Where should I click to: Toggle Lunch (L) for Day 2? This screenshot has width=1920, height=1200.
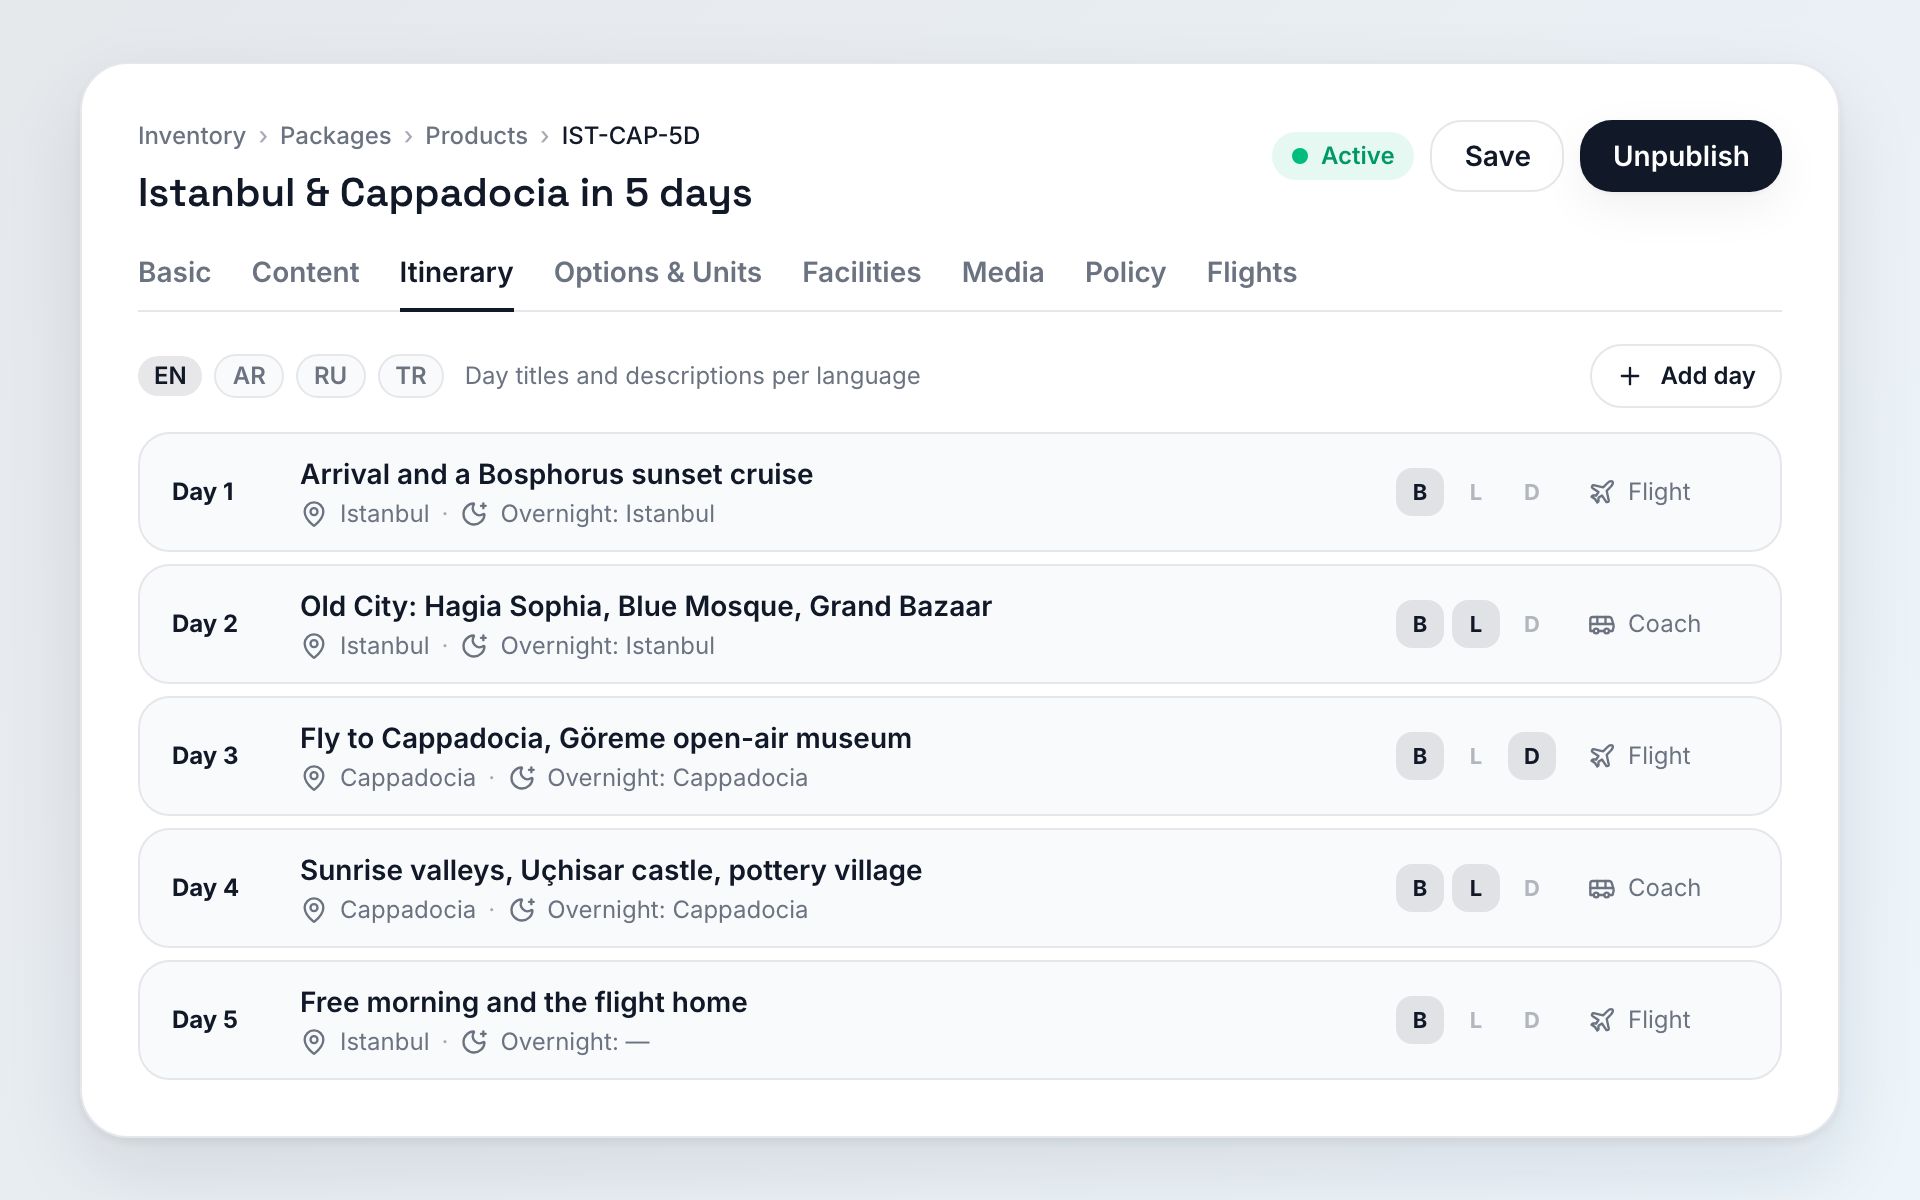[x=1476, y=624]
